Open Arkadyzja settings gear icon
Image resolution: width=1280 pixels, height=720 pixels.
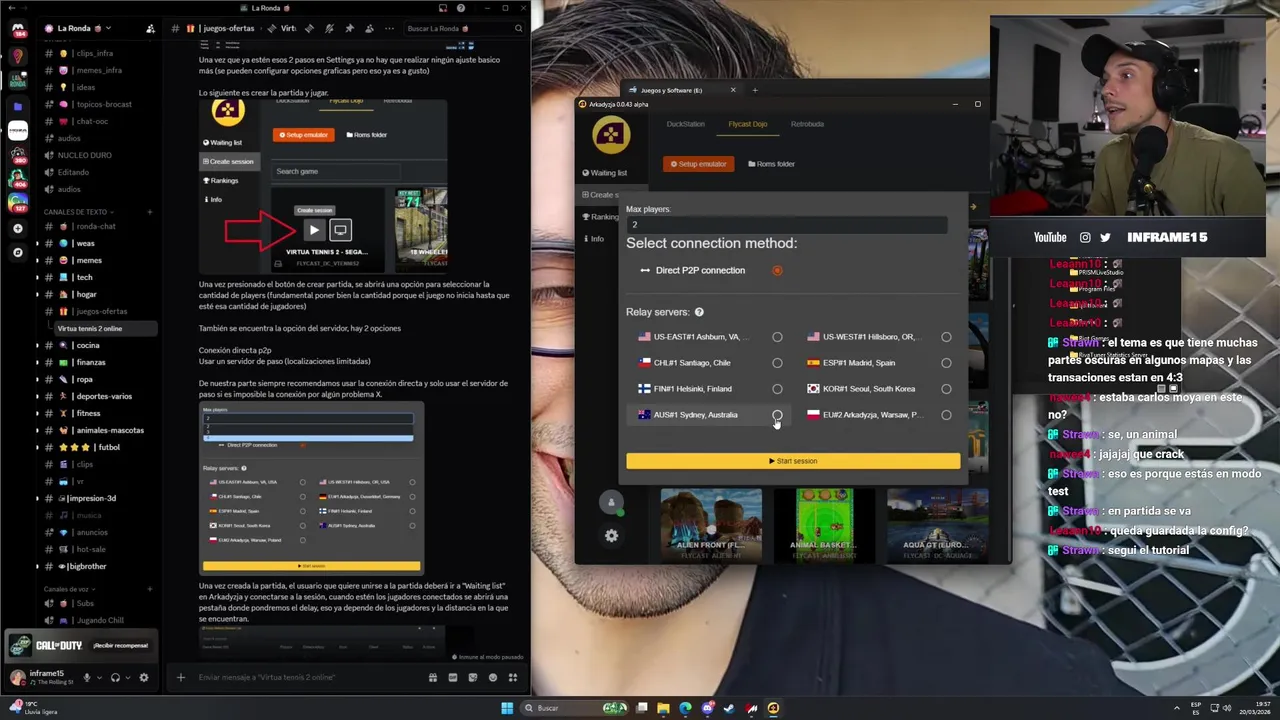tap(611, 536)
